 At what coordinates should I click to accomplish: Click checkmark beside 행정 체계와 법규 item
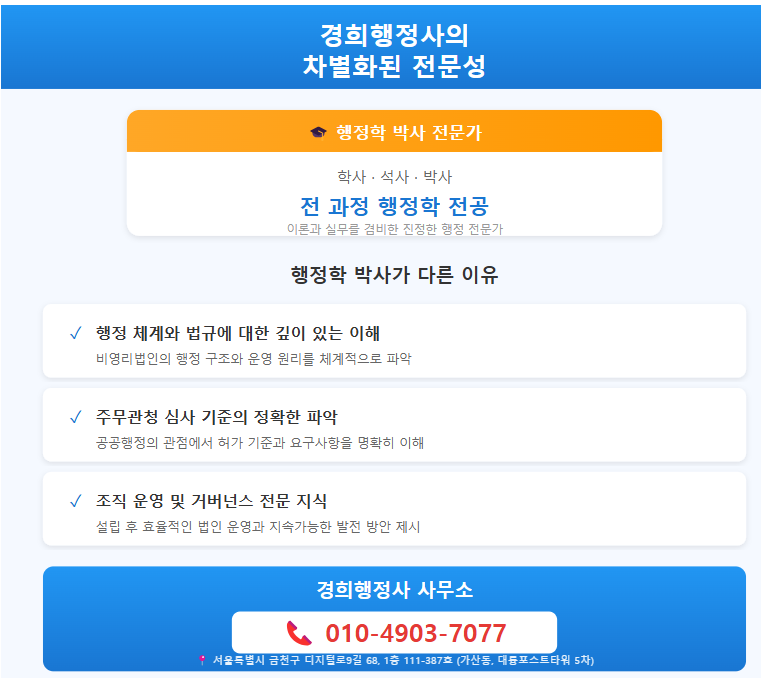click(x=76, y=333)
